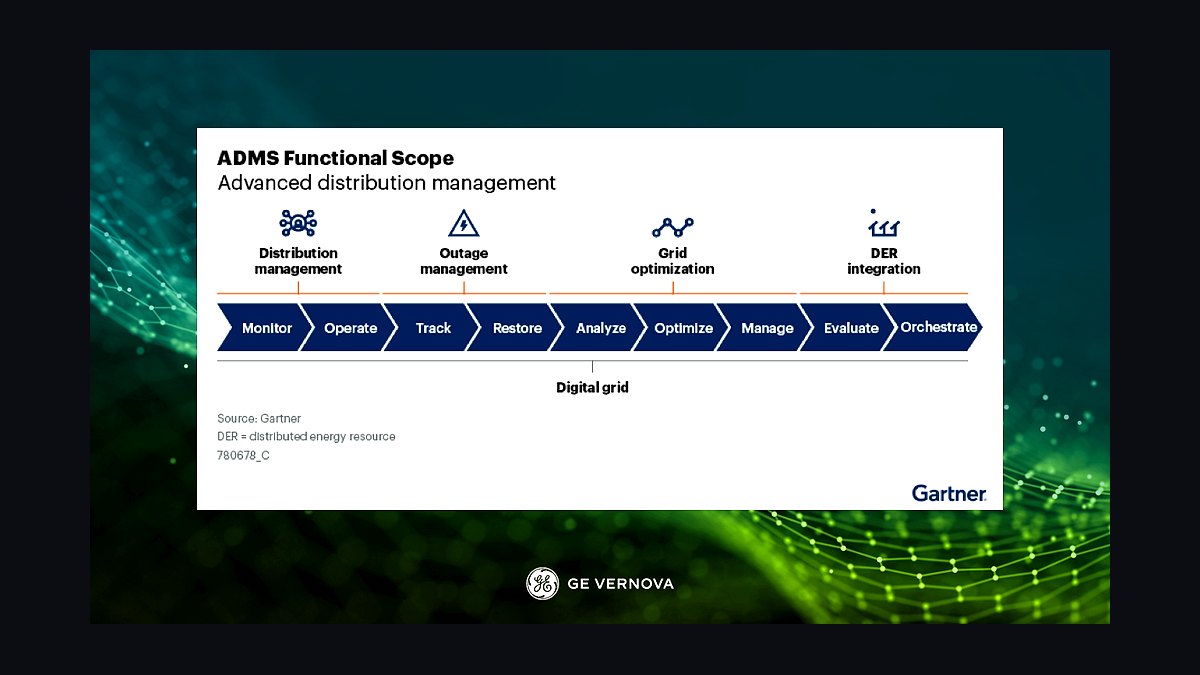This screenshot has height=675, width=1200.
Task: Click the Gartner logo
Action: [x=949, y=493]
